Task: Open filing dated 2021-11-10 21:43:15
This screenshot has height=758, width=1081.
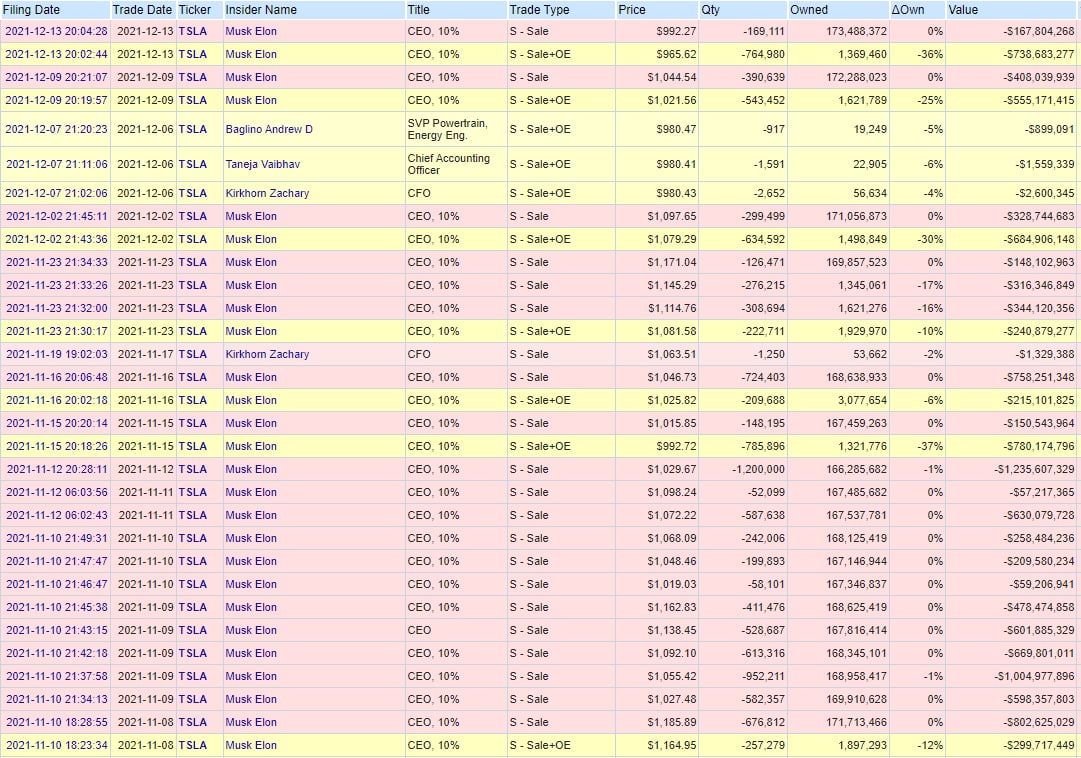Action: (x=57, y=630)
